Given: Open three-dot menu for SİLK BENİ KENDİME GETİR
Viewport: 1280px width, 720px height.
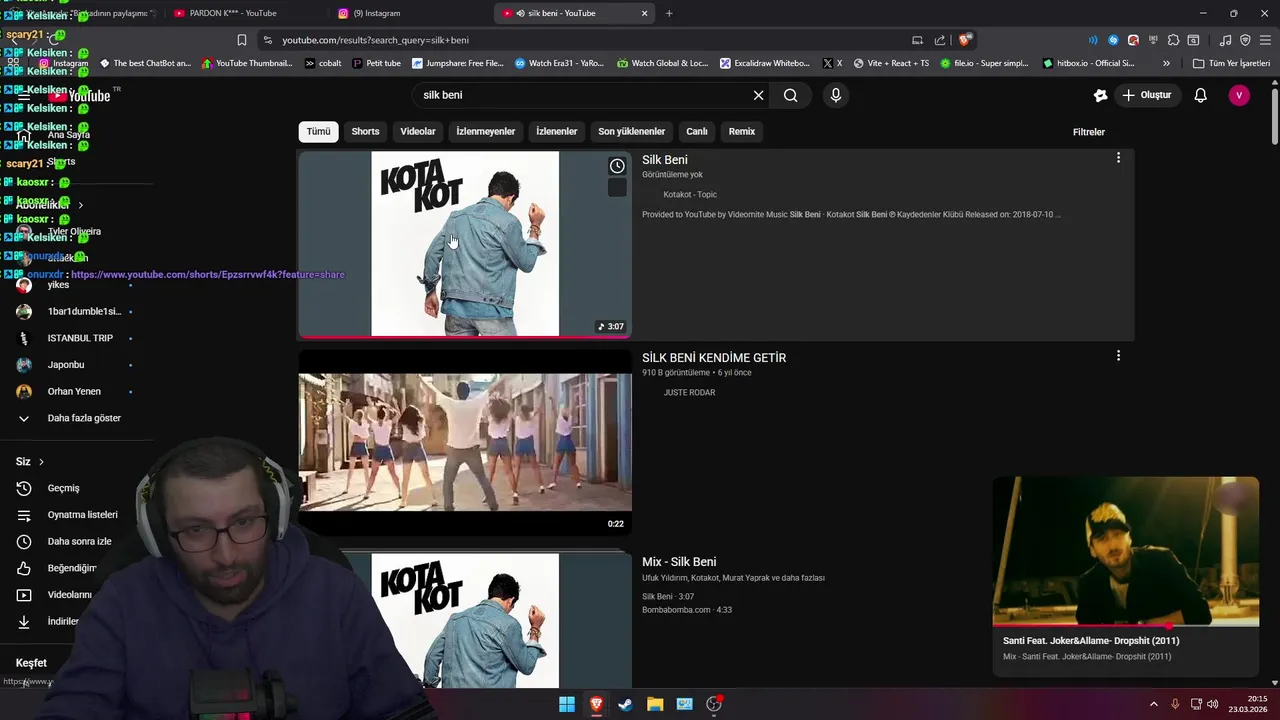Looking at the screenshot, I should (x=1118, y=356).
